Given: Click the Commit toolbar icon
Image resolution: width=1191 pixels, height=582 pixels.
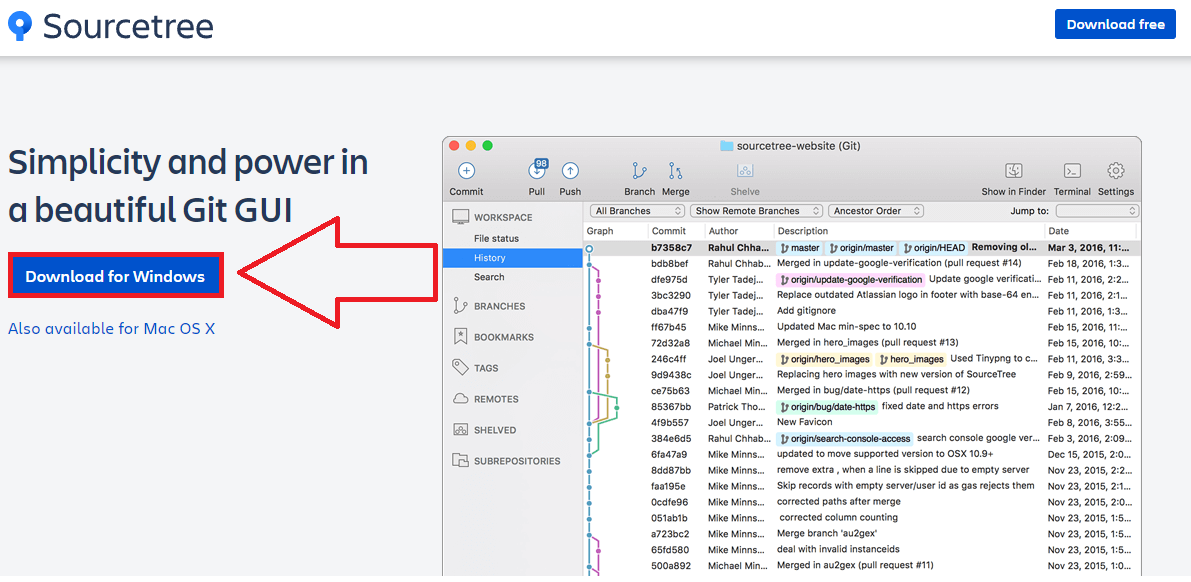Looking at the screenshot, I should 466,171.
